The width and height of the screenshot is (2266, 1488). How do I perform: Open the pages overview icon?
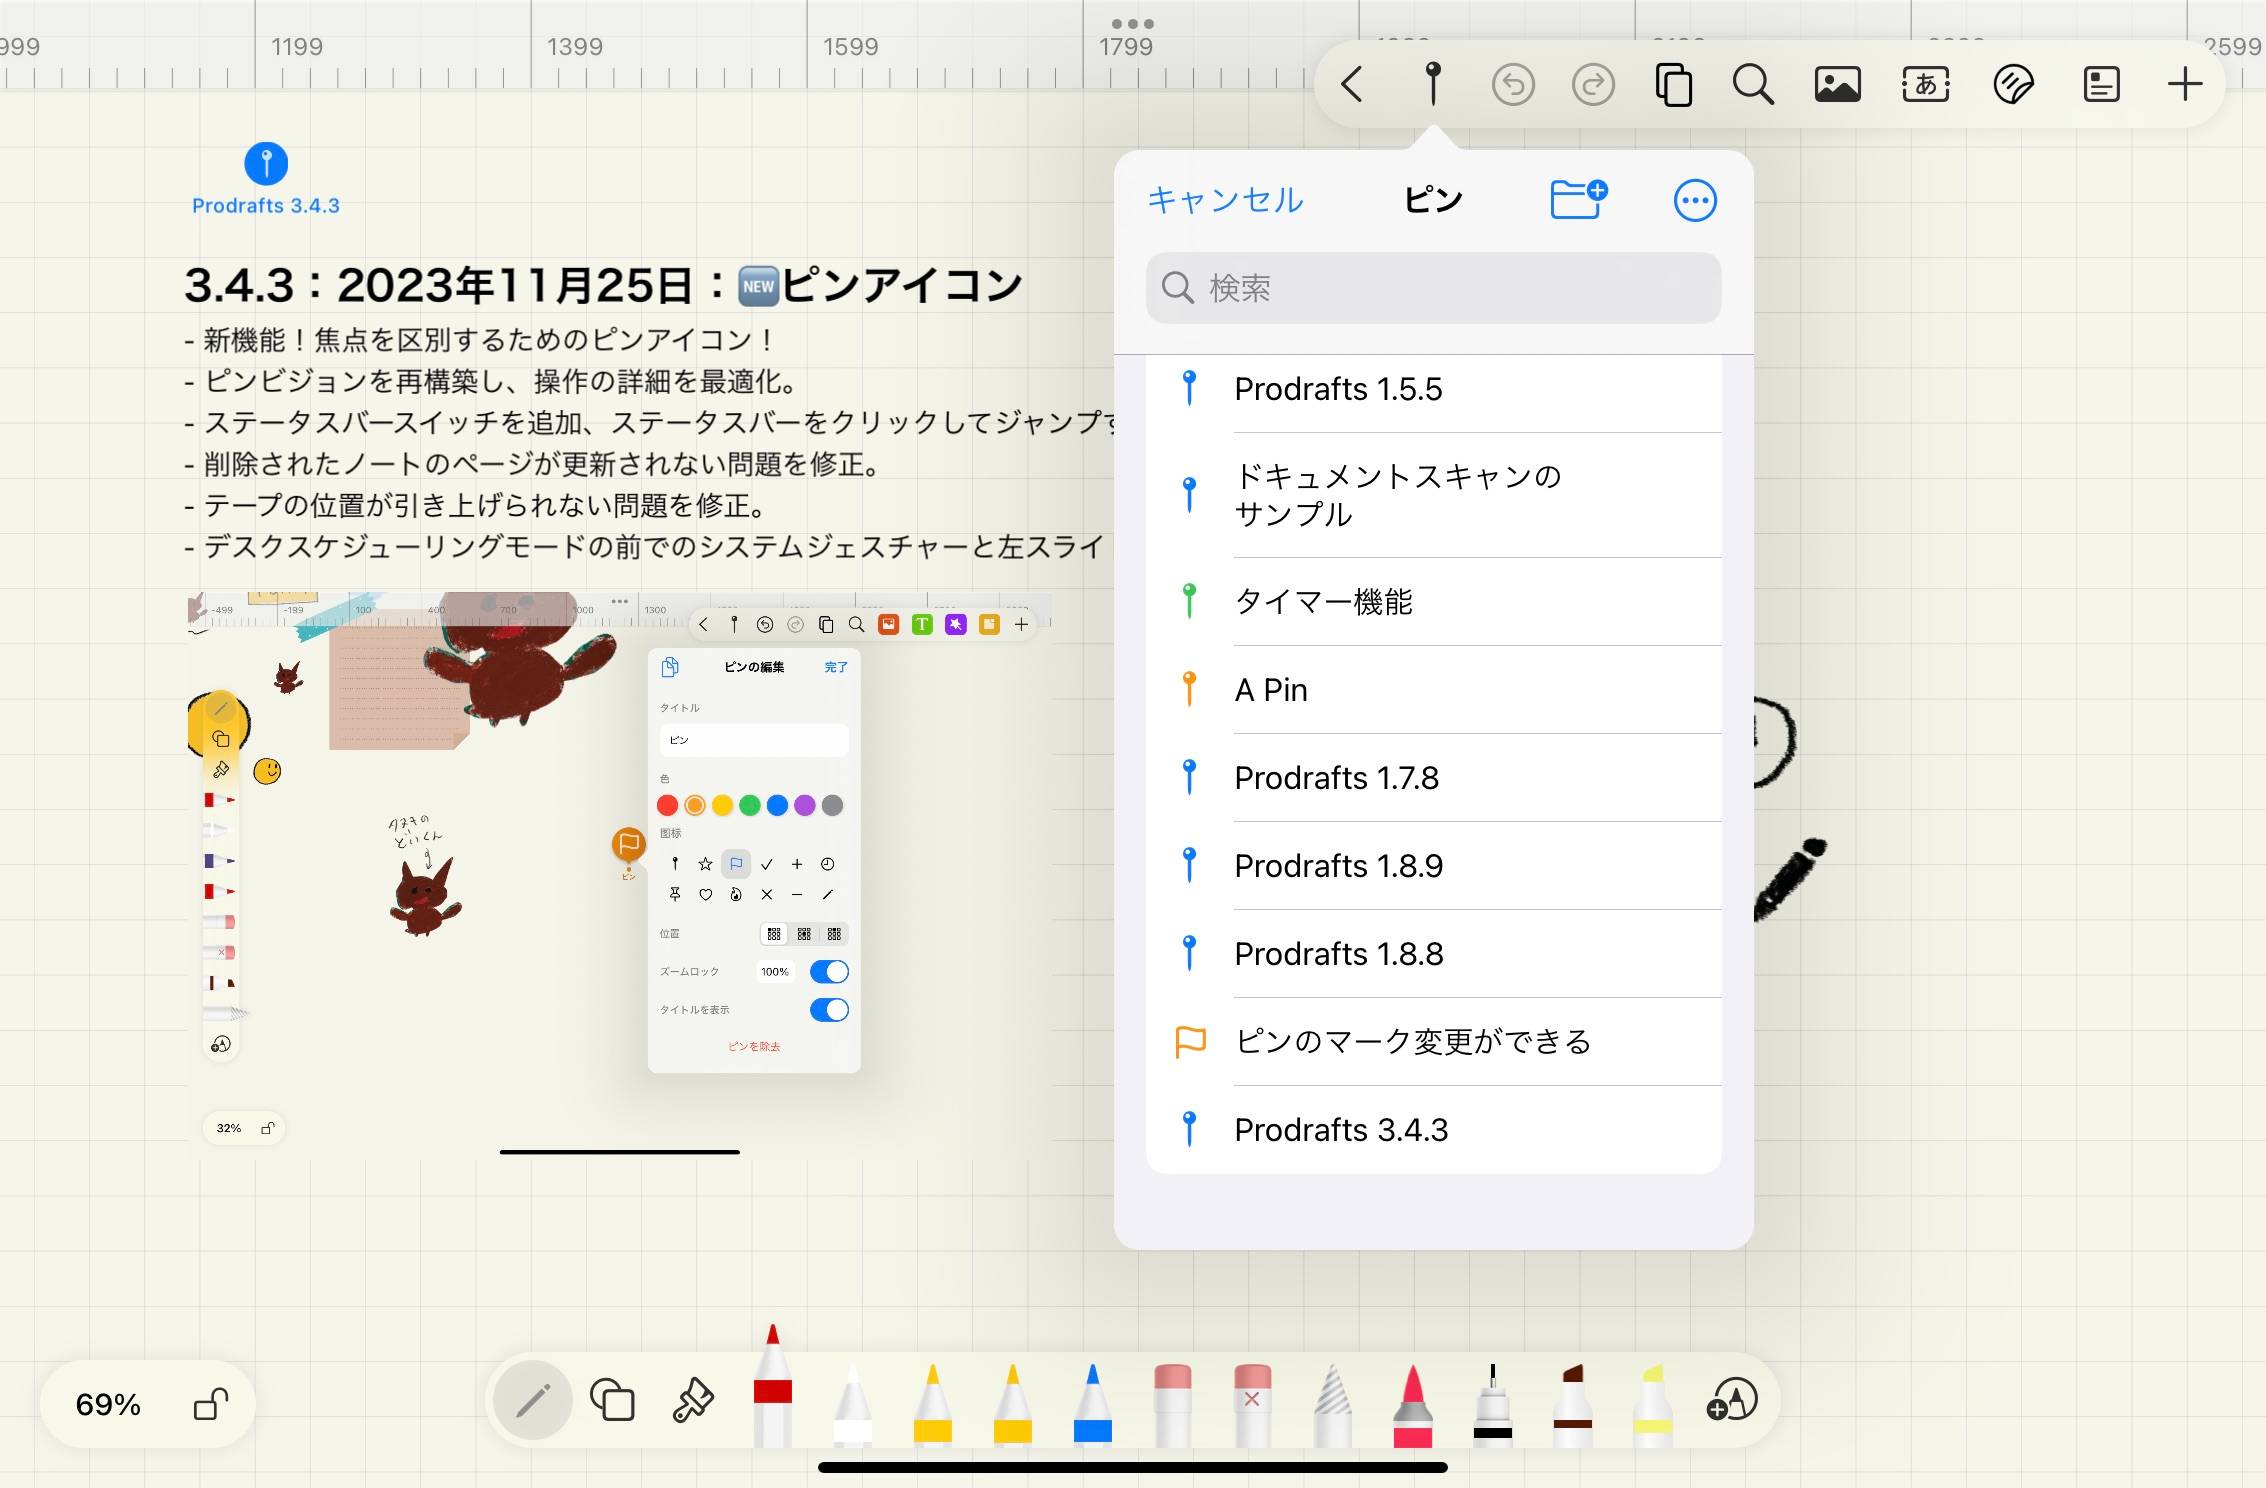click(x=1674, y=85)
